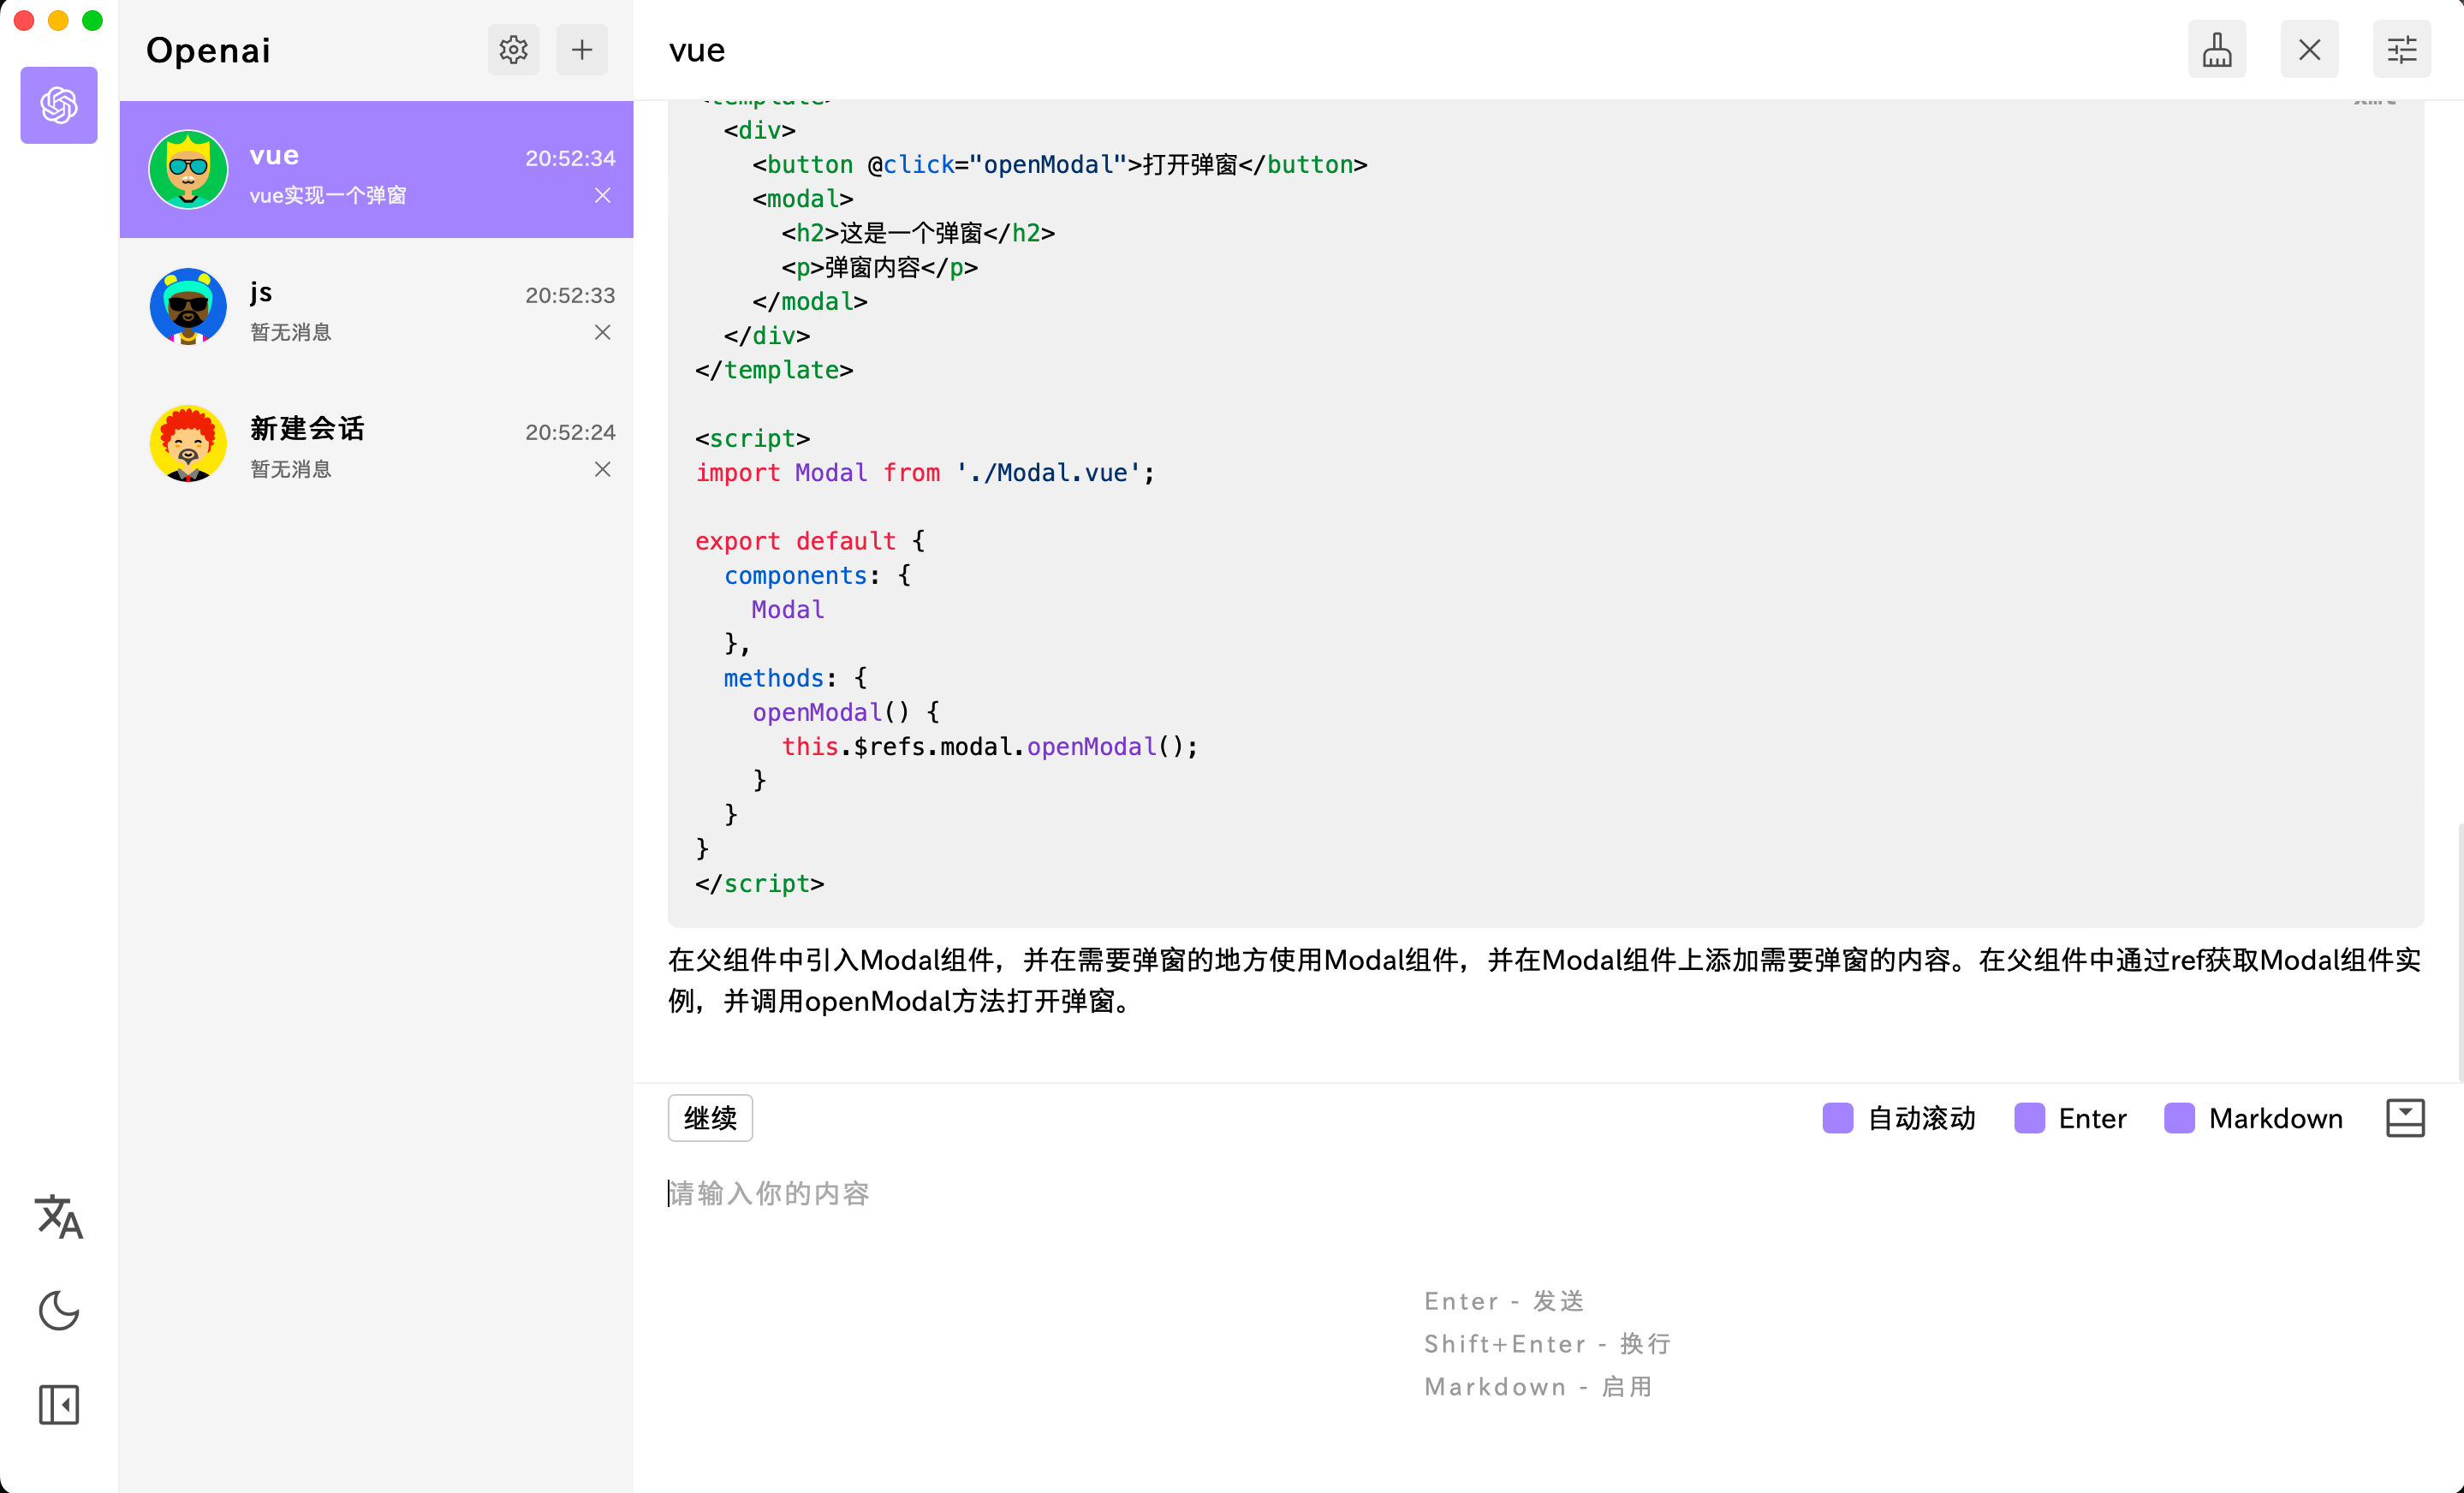Create new conversation with plus icon
This screenshot has width=2464, height=1493.
click(582, 50)
